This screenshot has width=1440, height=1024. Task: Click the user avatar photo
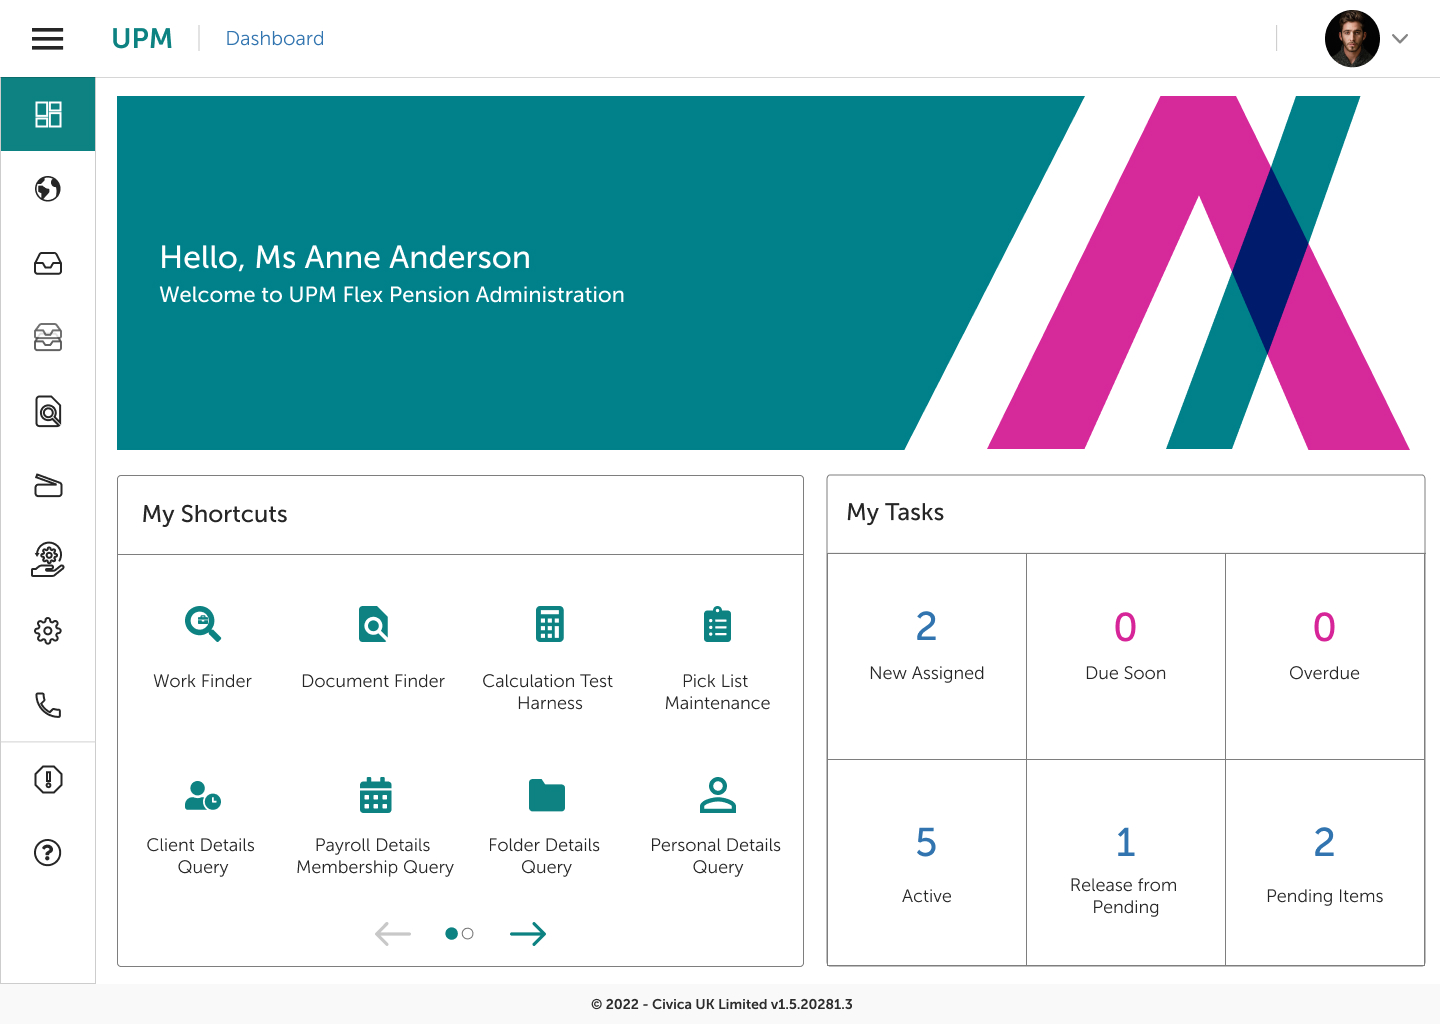[1352, 39]
